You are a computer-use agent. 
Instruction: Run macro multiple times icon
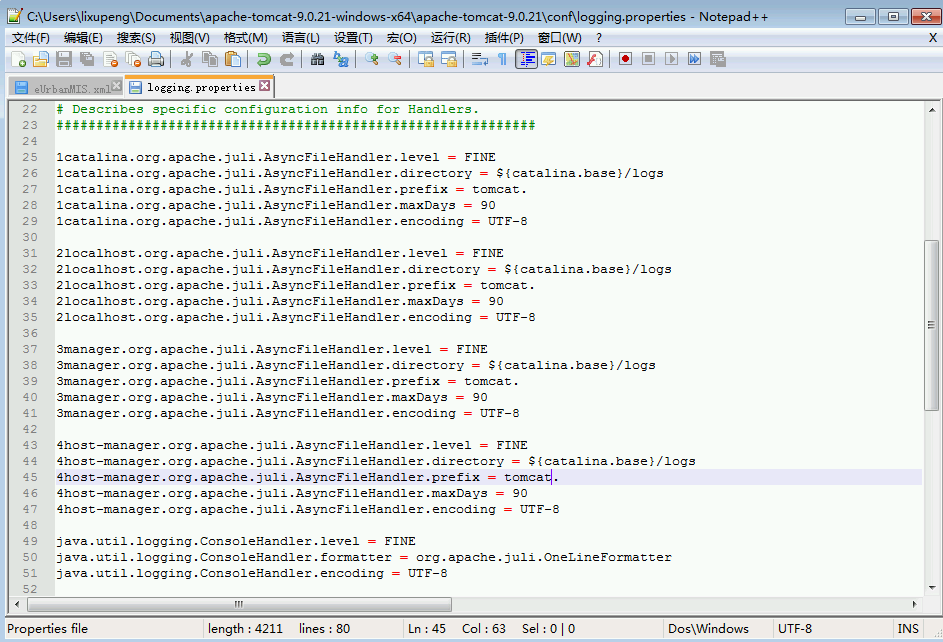695,59
